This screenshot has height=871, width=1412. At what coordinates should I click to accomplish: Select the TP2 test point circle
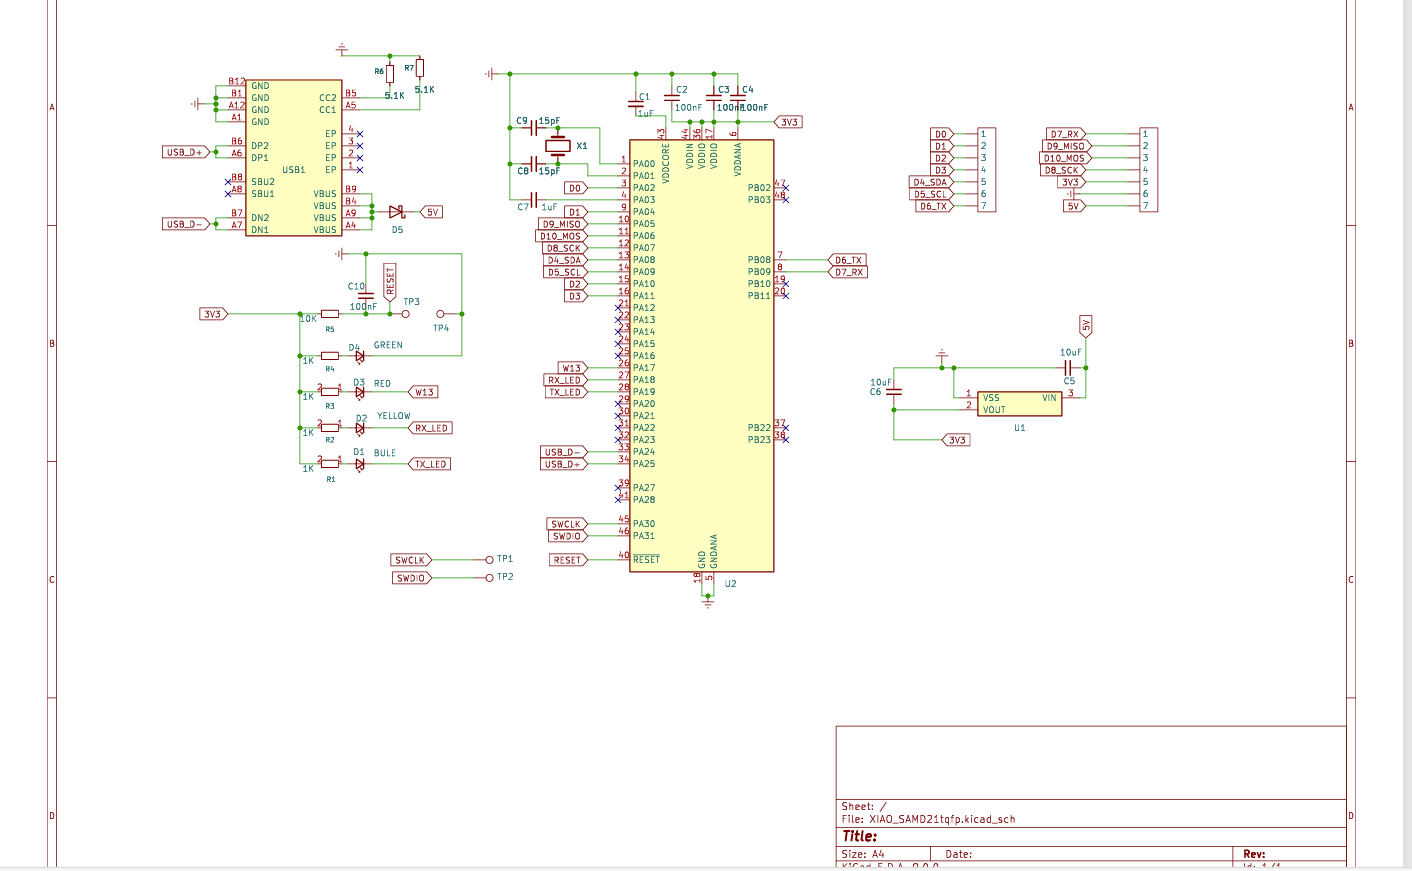coord(489,578)
